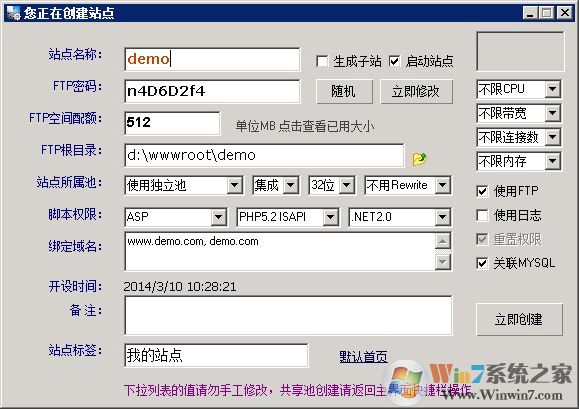Click the 随机 password button
This screenshot has height=409, width=579.
[x=344, y=91]
